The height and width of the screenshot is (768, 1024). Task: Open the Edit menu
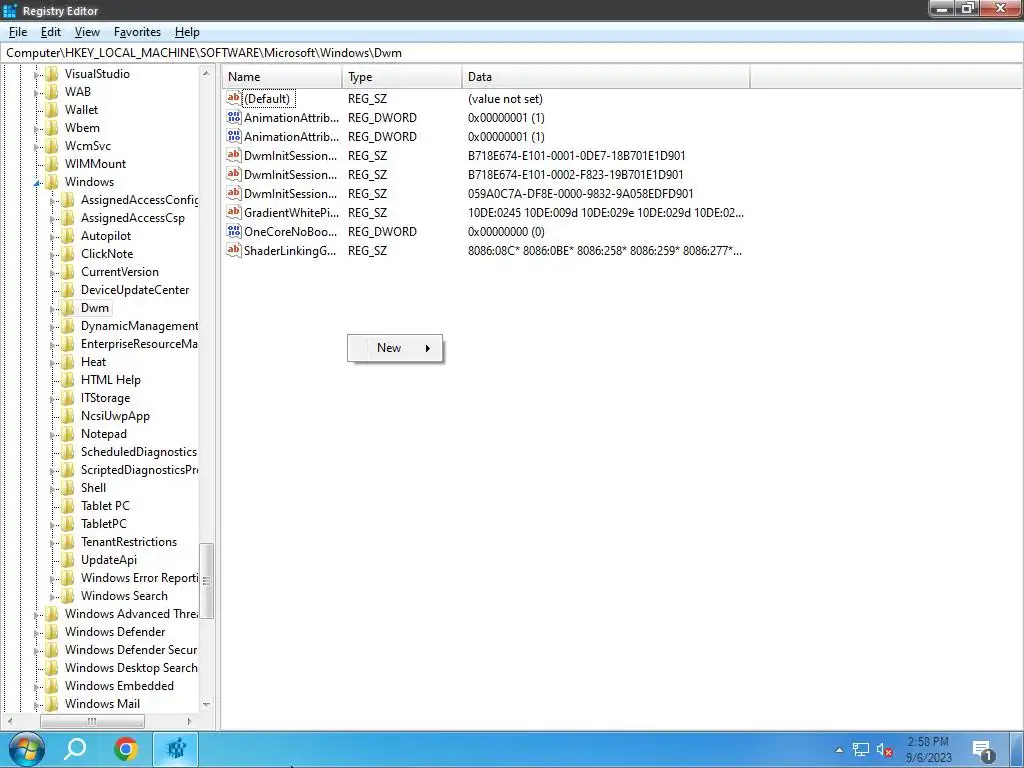point(50,32)
